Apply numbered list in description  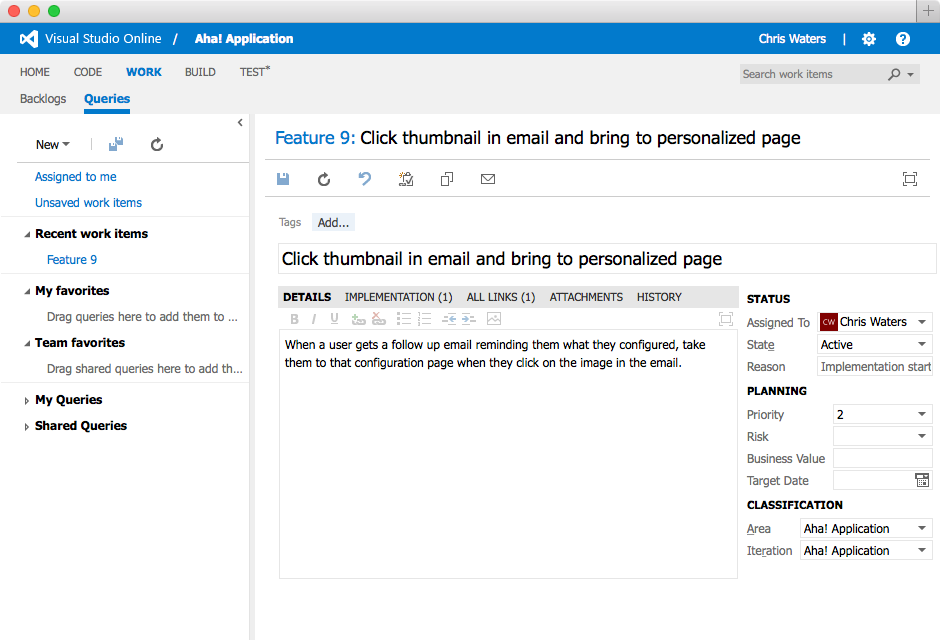[x=424, y=319]
